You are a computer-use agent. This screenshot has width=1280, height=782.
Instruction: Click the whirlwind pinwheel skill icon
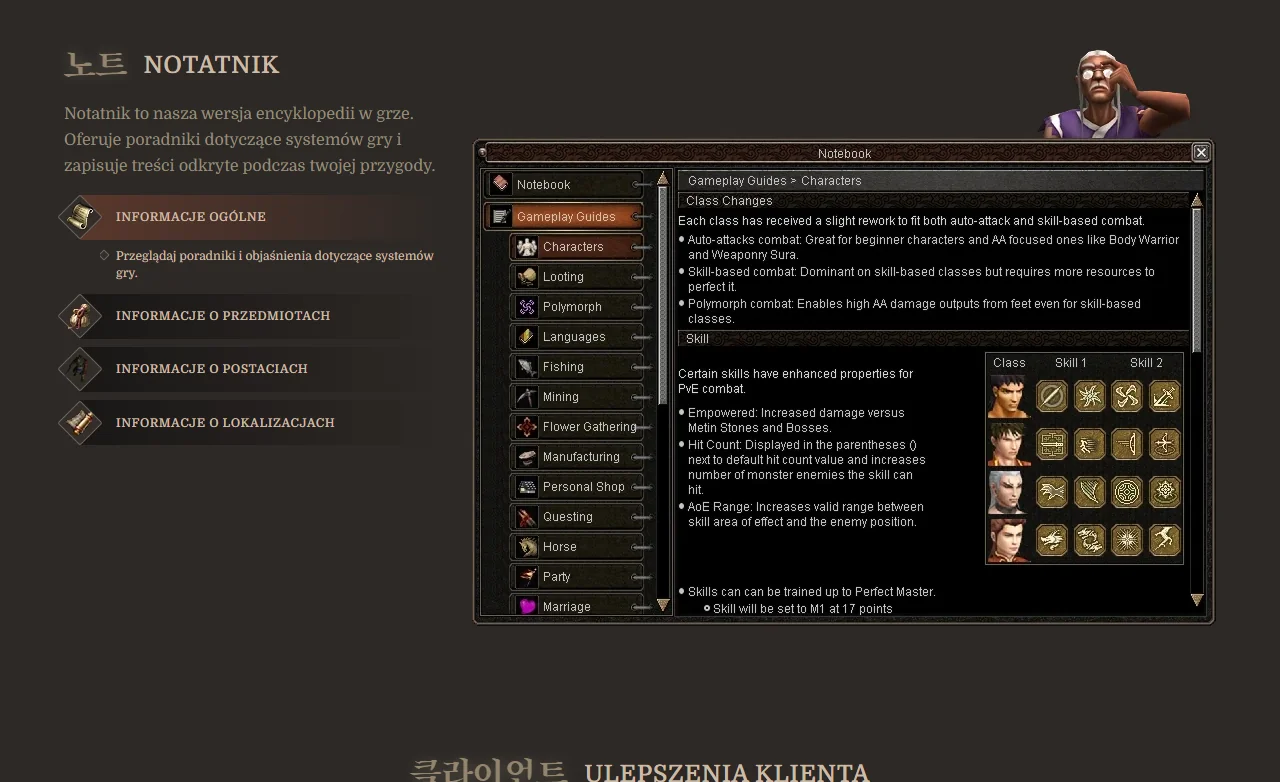[x=1127, y=396]
